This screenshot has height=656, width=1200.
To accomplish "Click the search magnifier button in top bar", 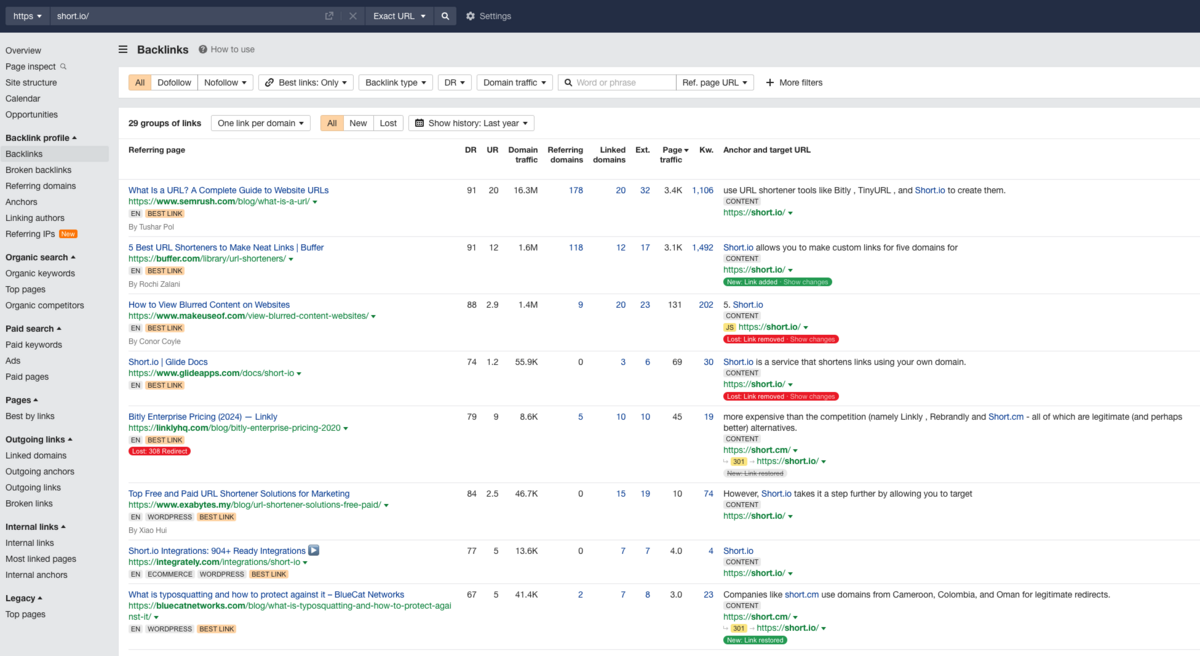I will coord(445,16).
